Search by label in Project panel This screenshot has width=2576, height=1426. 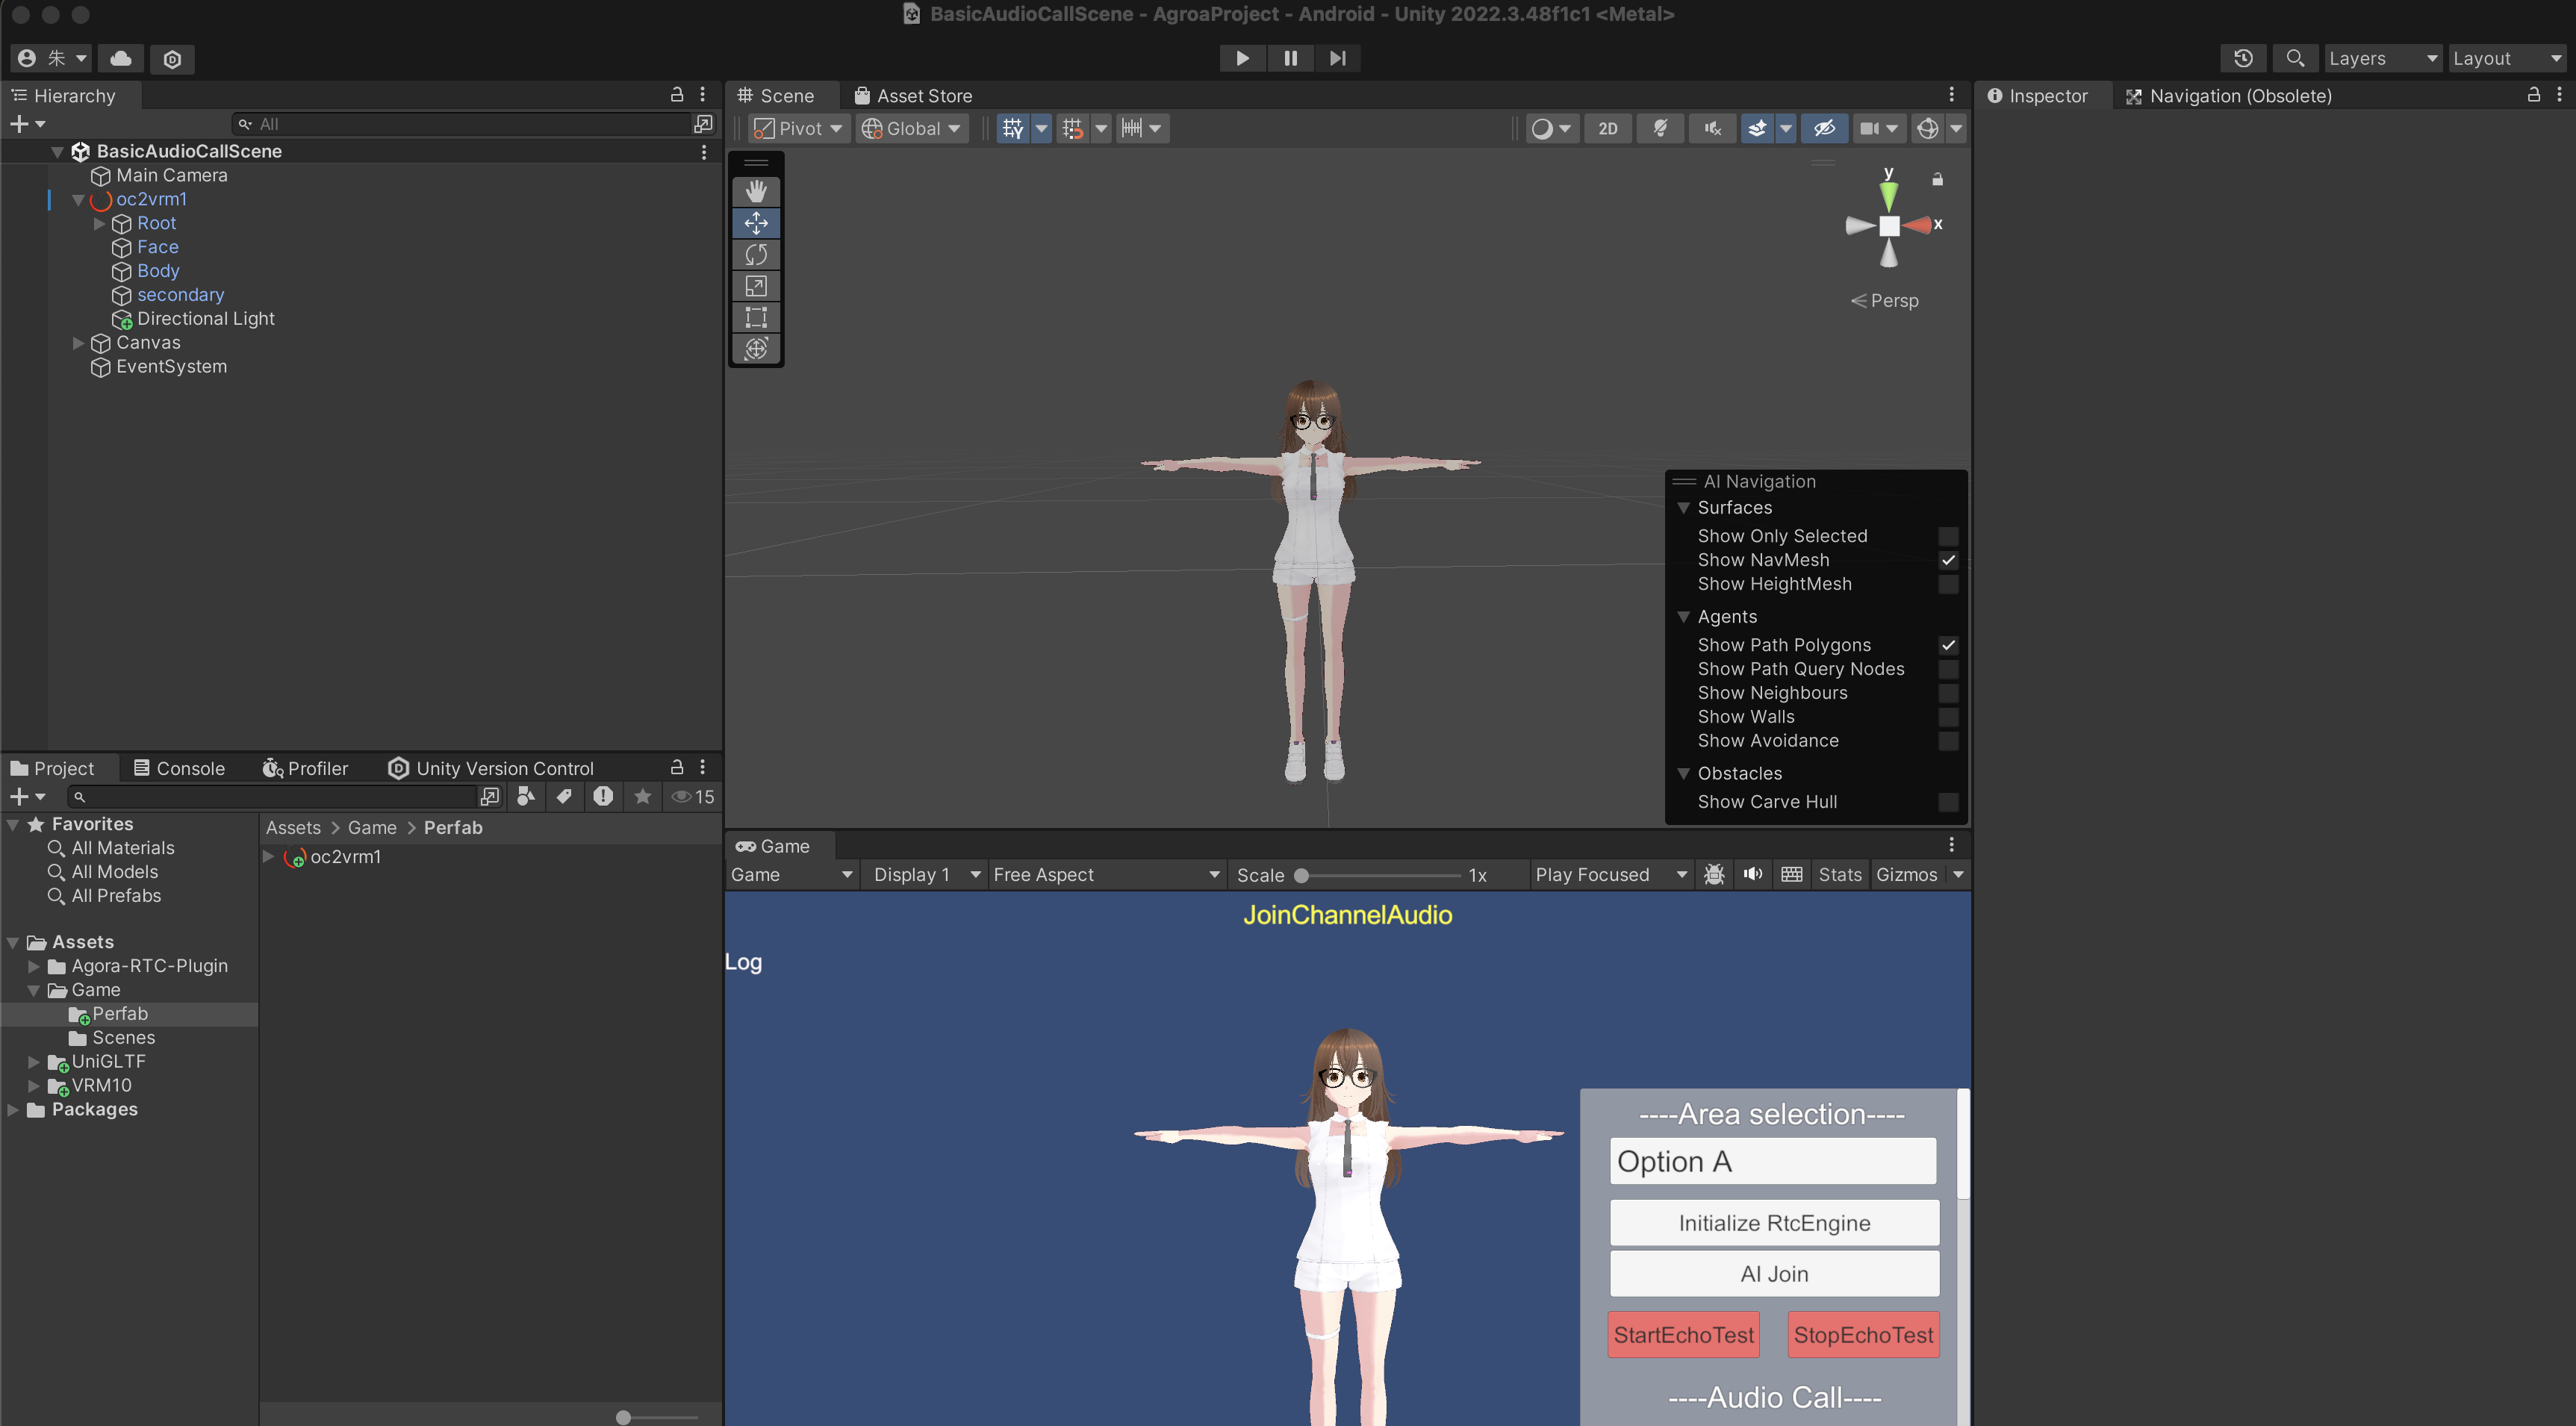564,796
